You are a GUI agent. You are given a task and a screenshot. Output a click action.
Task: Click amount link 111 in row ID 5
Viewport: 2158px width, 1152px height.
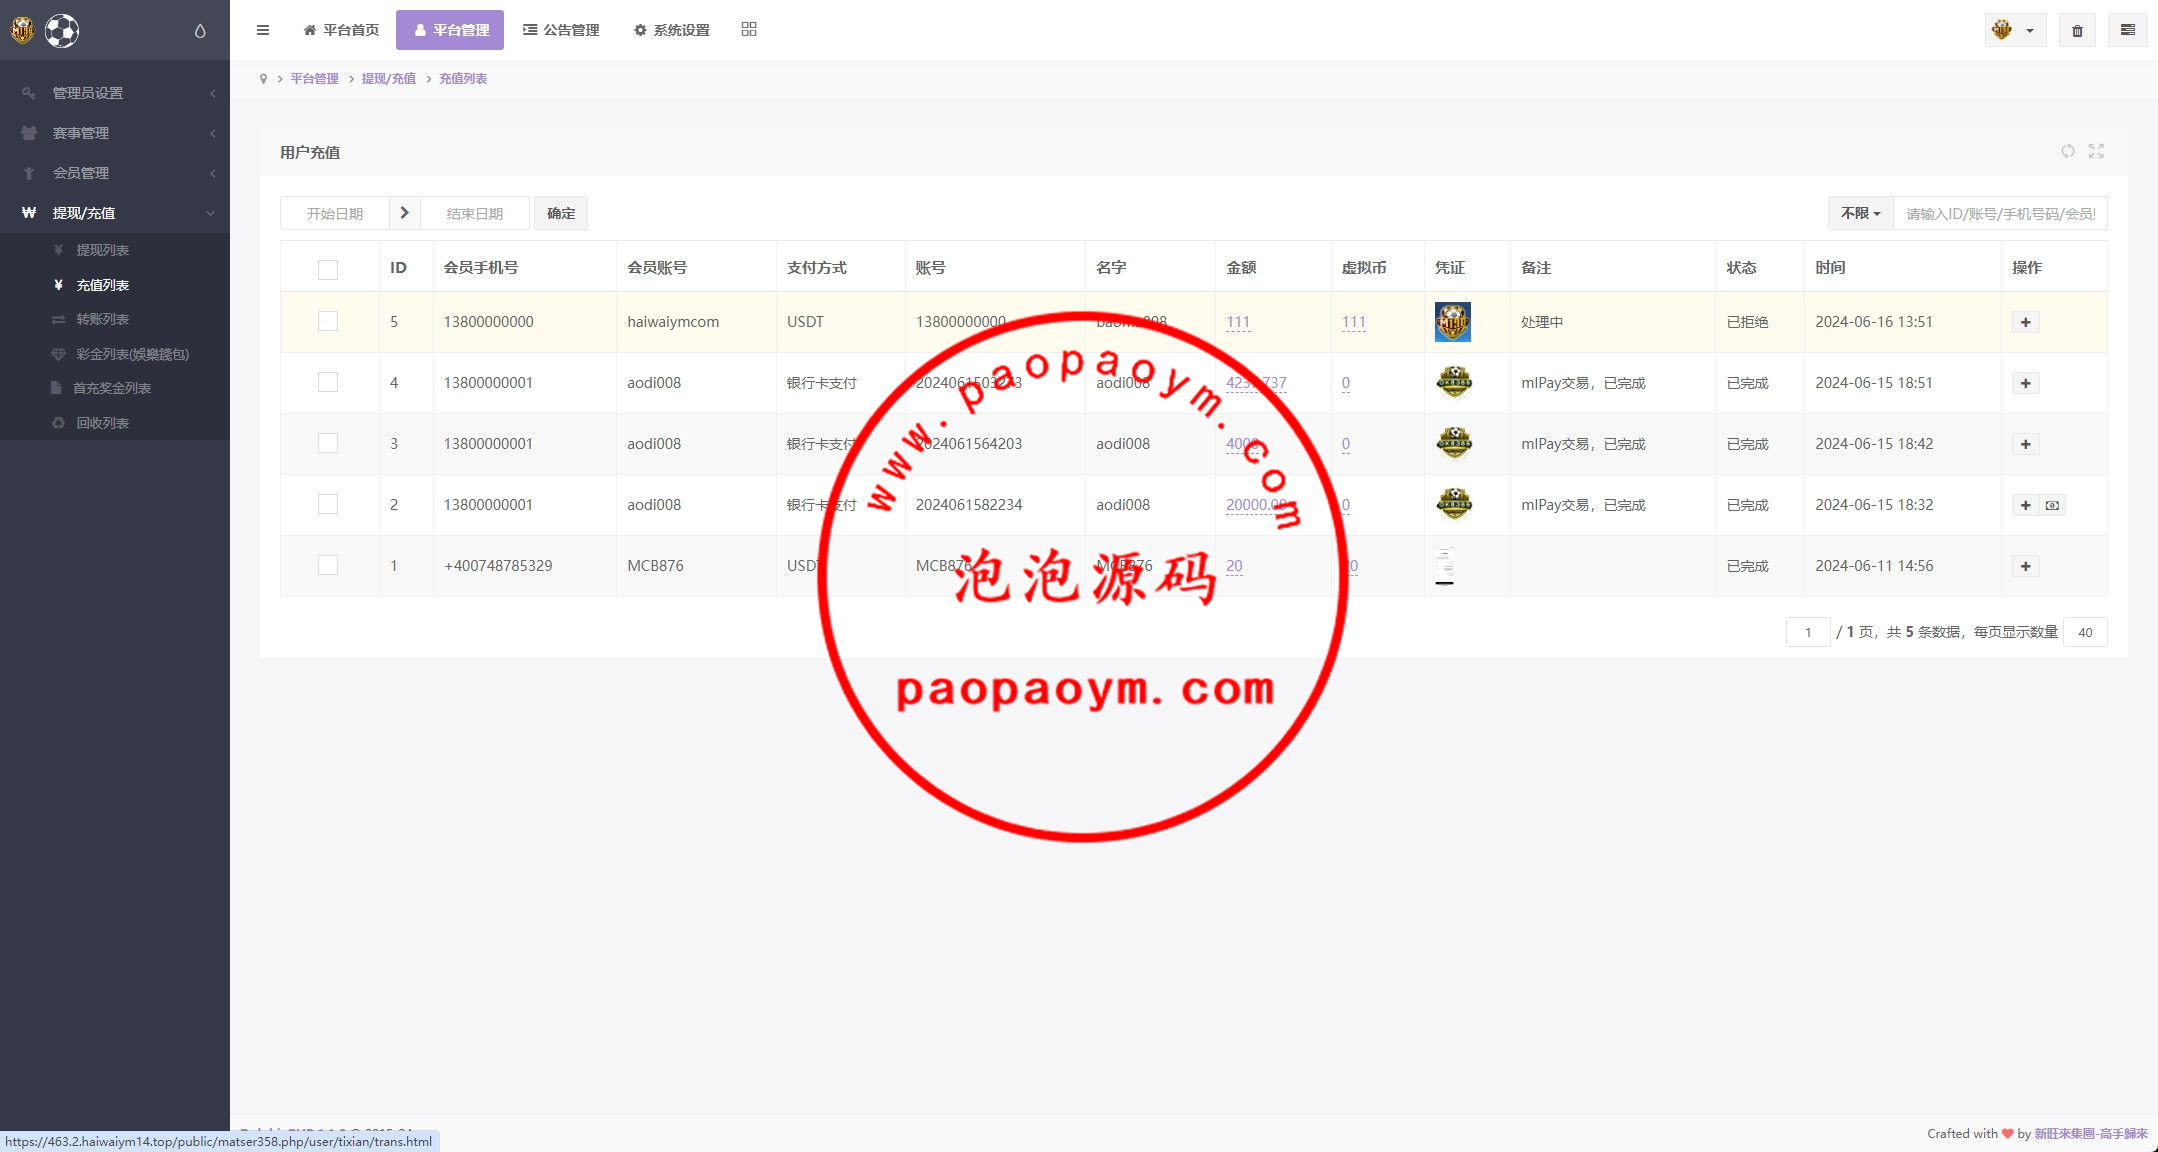(1238, 322)
